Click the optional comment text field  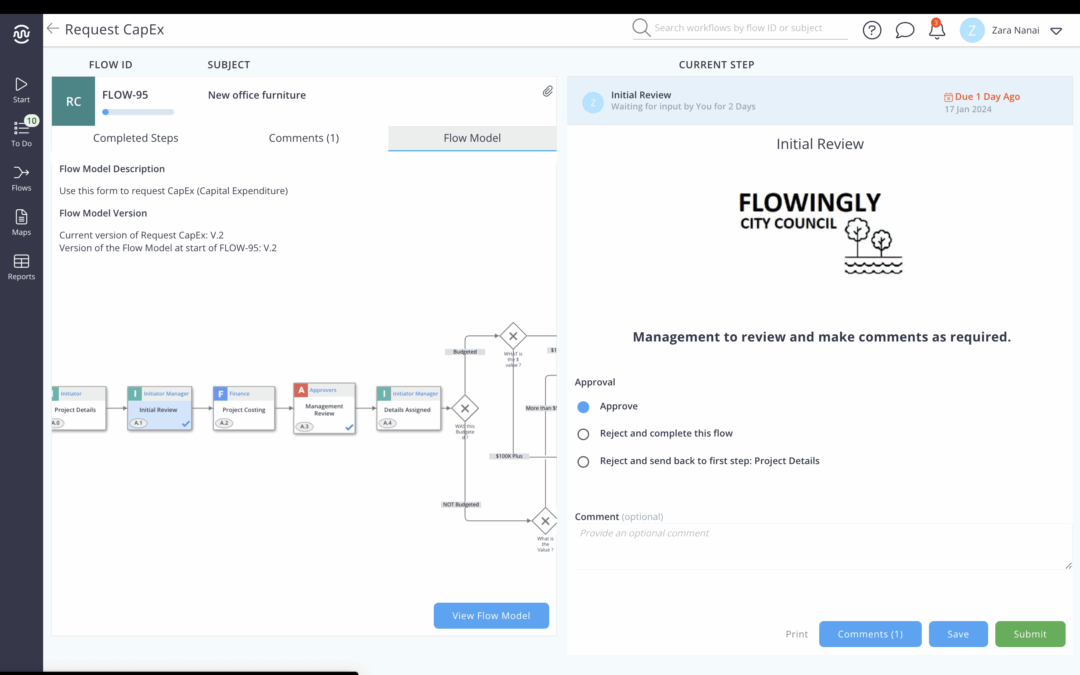point(822,546)
